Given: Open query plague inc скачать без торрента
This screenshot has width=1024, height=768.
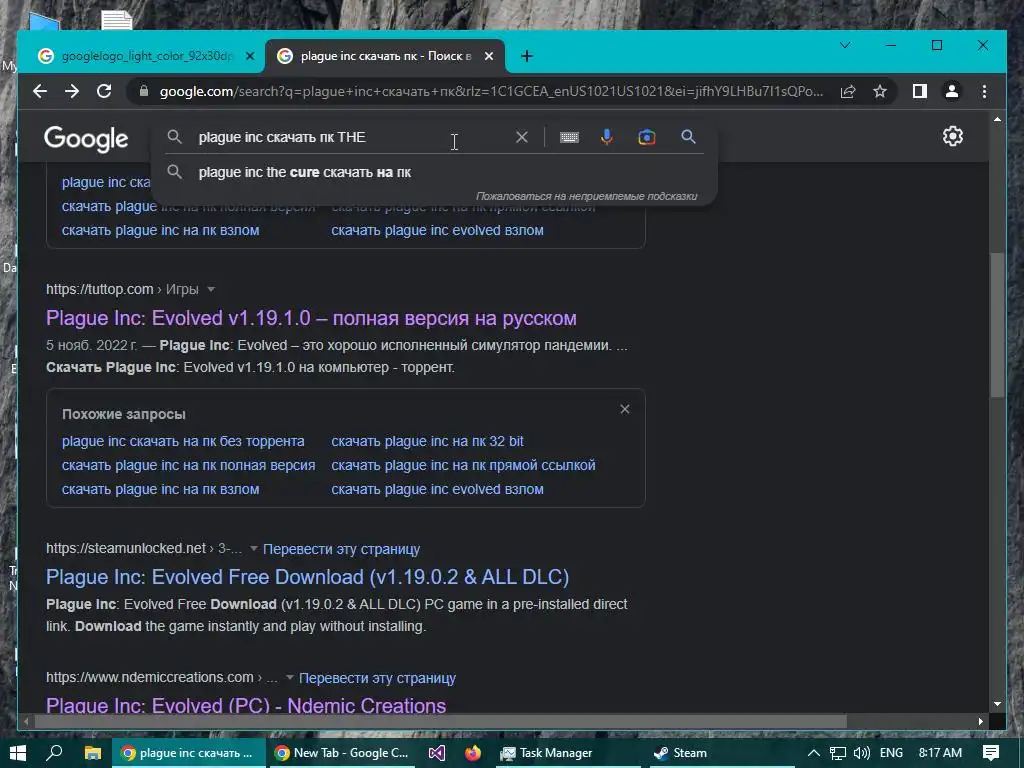Looking at the screenshot, I should (x=183, y=441).
